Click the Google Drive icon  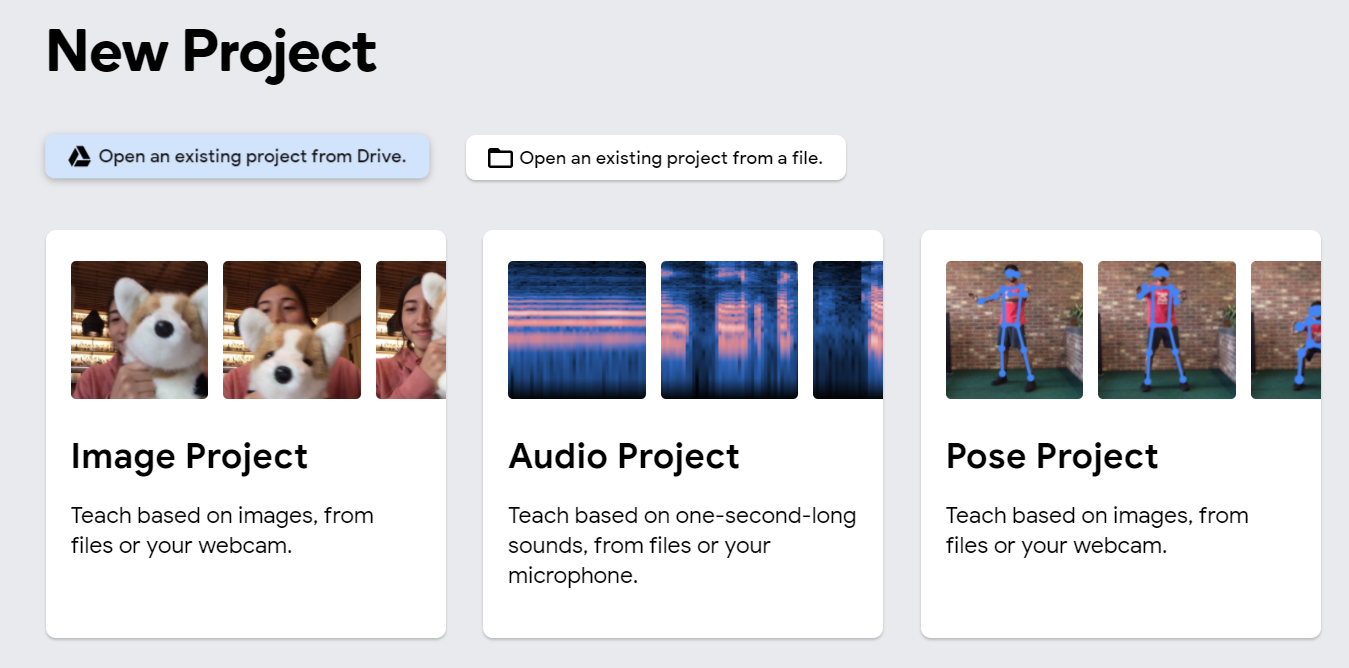click(79, 157)
